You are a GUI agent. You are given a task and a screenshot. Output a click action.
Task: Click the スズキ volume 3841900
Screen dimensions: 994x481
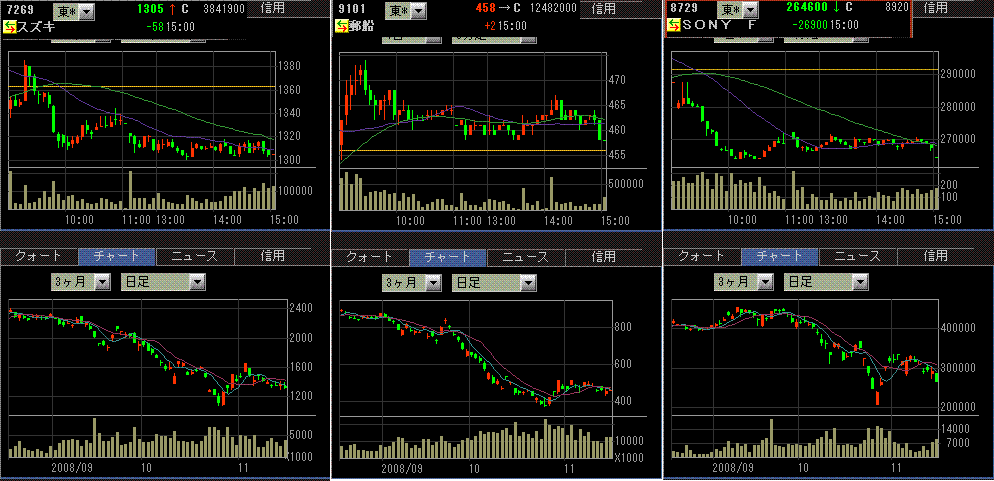point(224,10)
